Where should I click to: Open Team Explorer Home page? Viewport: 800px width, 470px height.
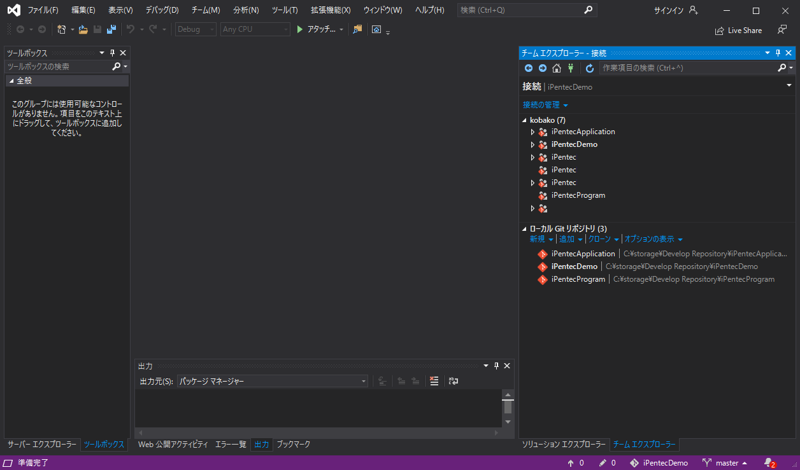pos(557,68)
